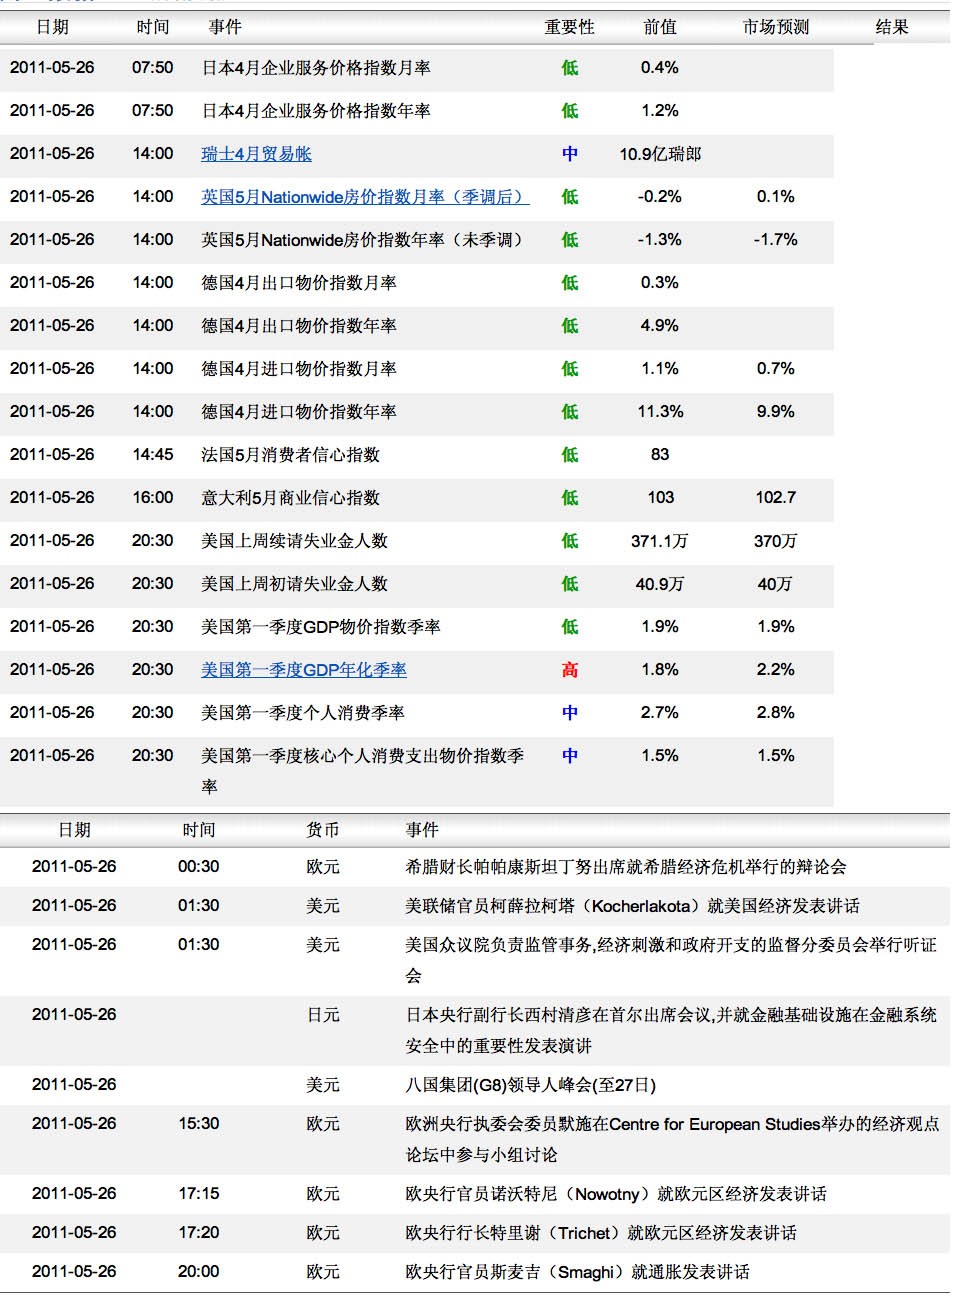
Task: Click the 市场预测 column header
Action: click(776, 27)
